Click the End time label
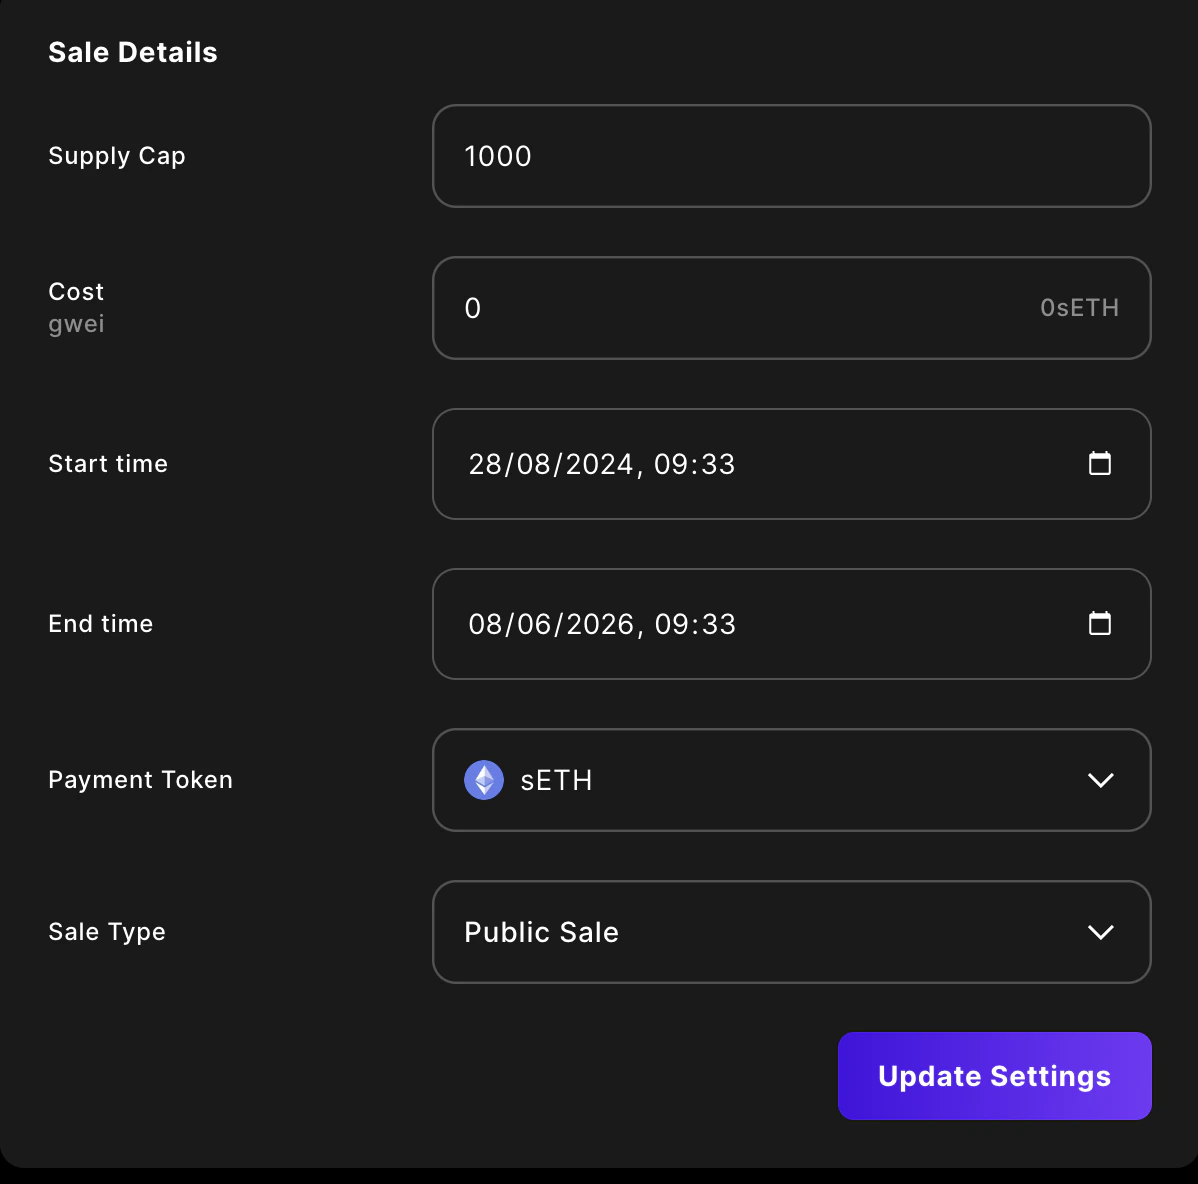 point(101,624)
